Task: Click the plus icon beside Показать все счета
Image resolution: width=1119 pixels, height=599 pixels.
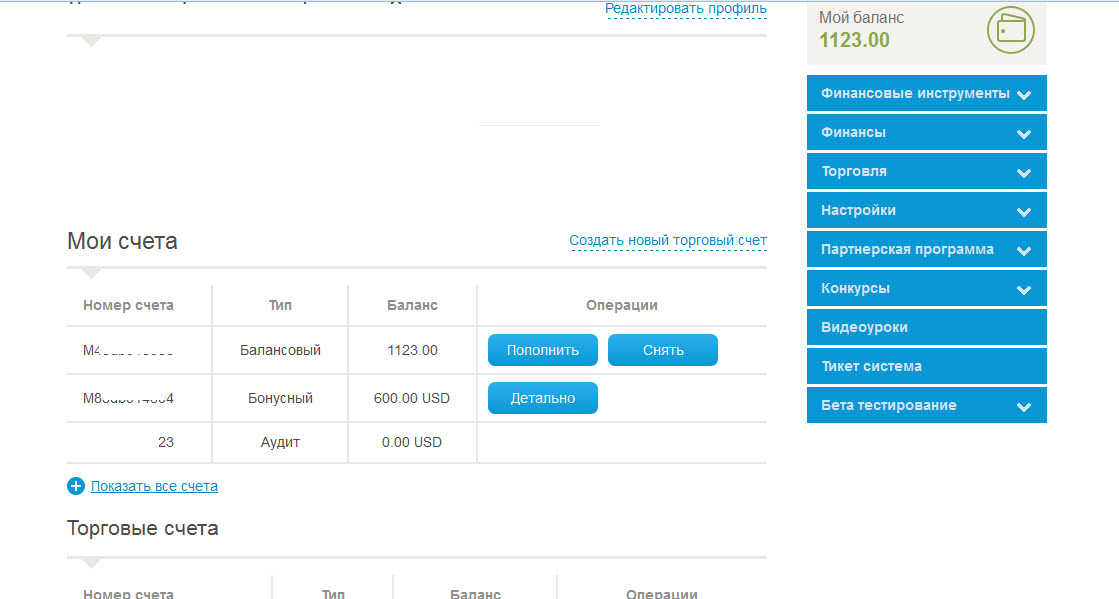Action: [76, 486]
